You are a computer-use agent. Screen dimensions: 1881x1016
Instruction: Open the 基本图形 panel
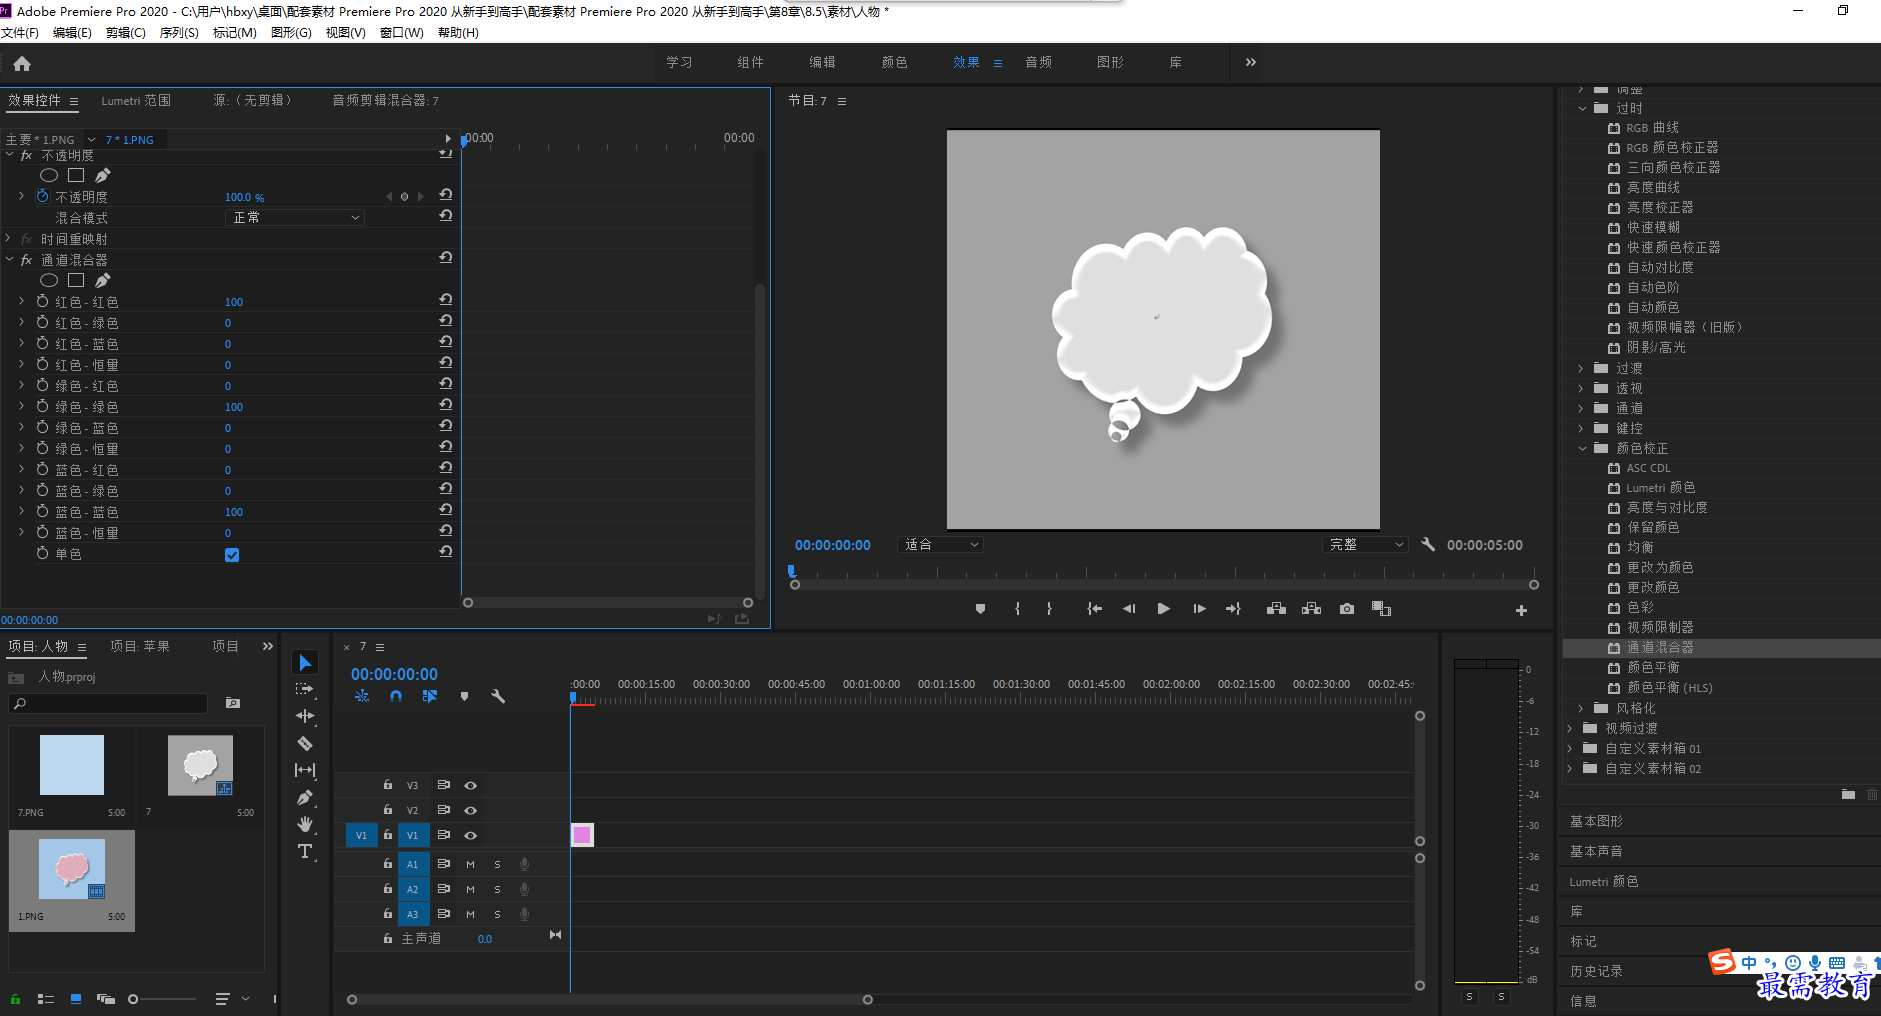[x=1596, y=821]
